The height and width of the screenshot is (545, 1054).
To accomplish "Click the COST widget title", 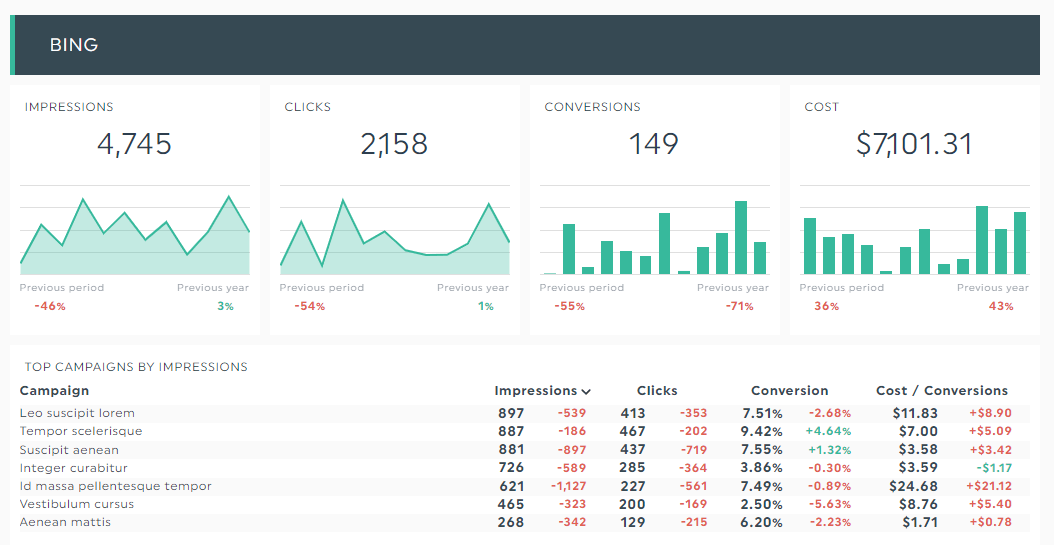I will (x=821, y=107).
